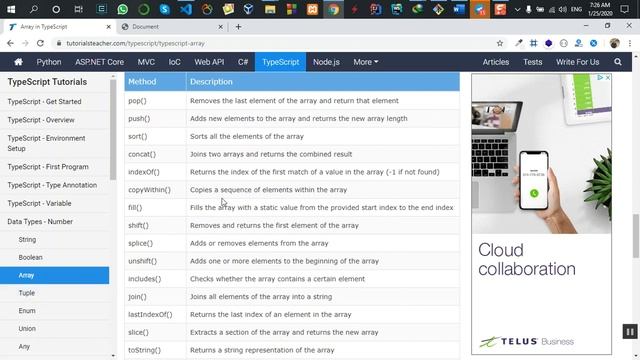Open Microsoft Word from taskbar
The height and width of the screenshot is (360, 640).
pyautogui.click(x=459, y=9)
